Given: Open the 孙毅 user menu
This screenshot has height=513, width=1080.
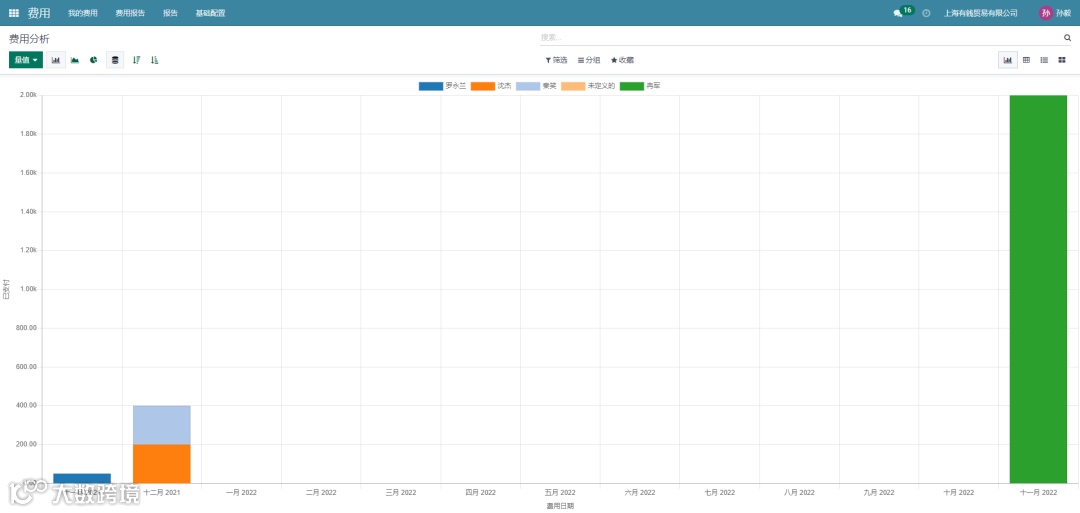Looking at the screenshot, I should coord(1056,13).
